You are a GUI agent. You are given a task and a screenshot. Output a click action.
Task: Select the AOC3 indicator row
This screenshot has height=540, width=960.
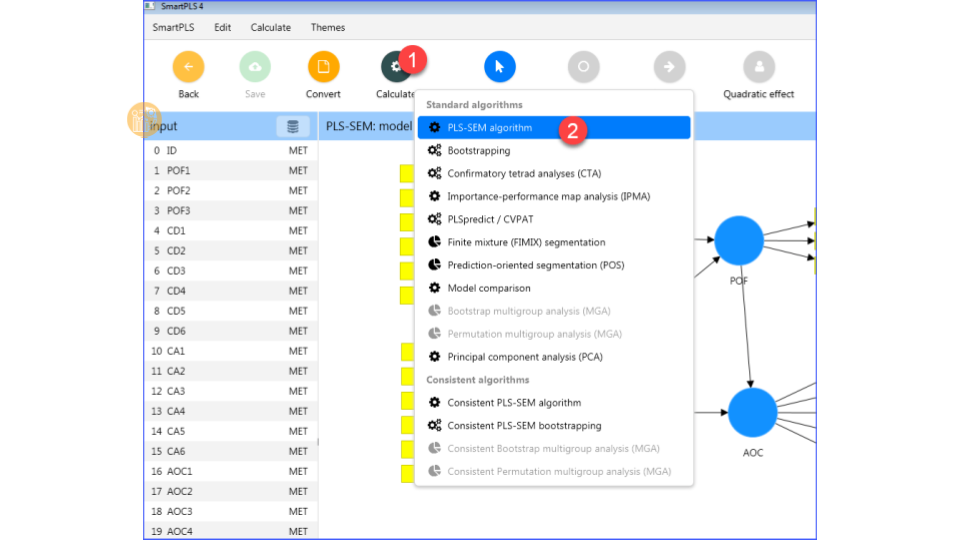231,511
